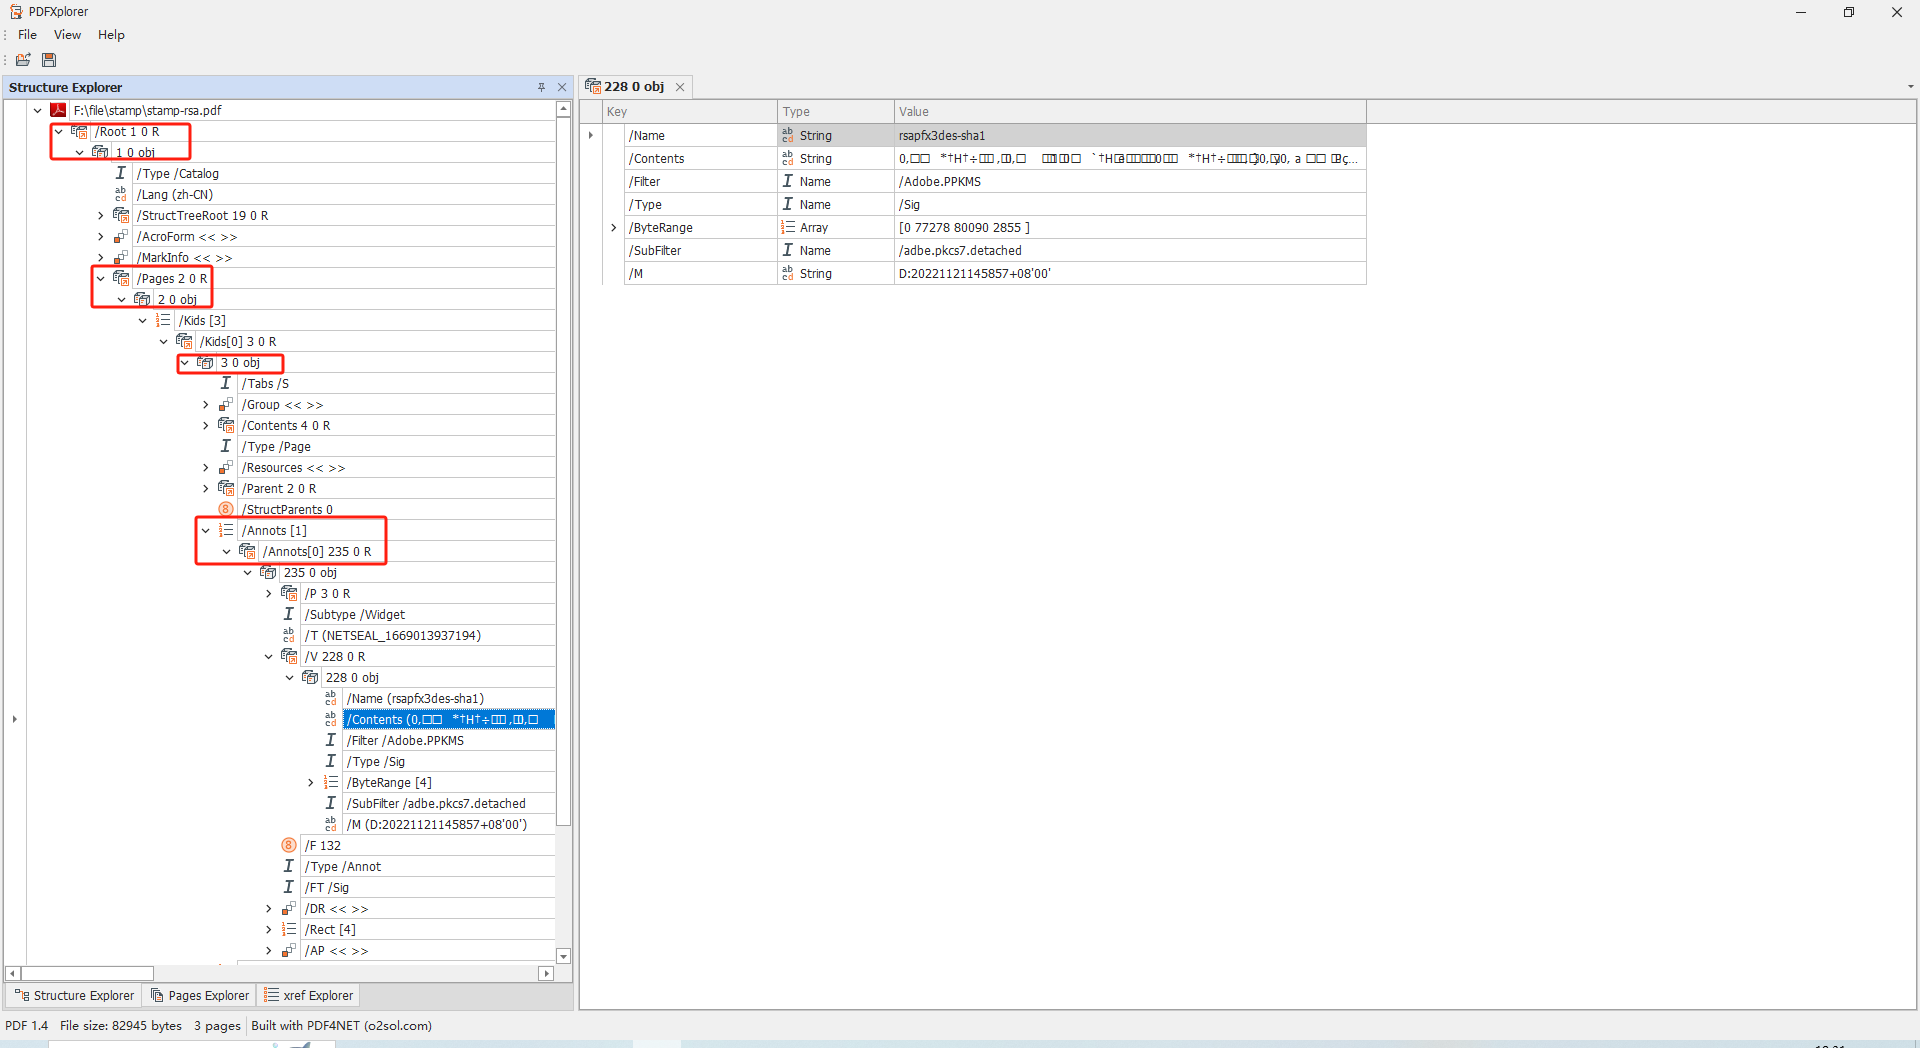The image size is (1920, 1048).
Task: Click the object icon of 235 0 obj
Action: pos(268,572)
